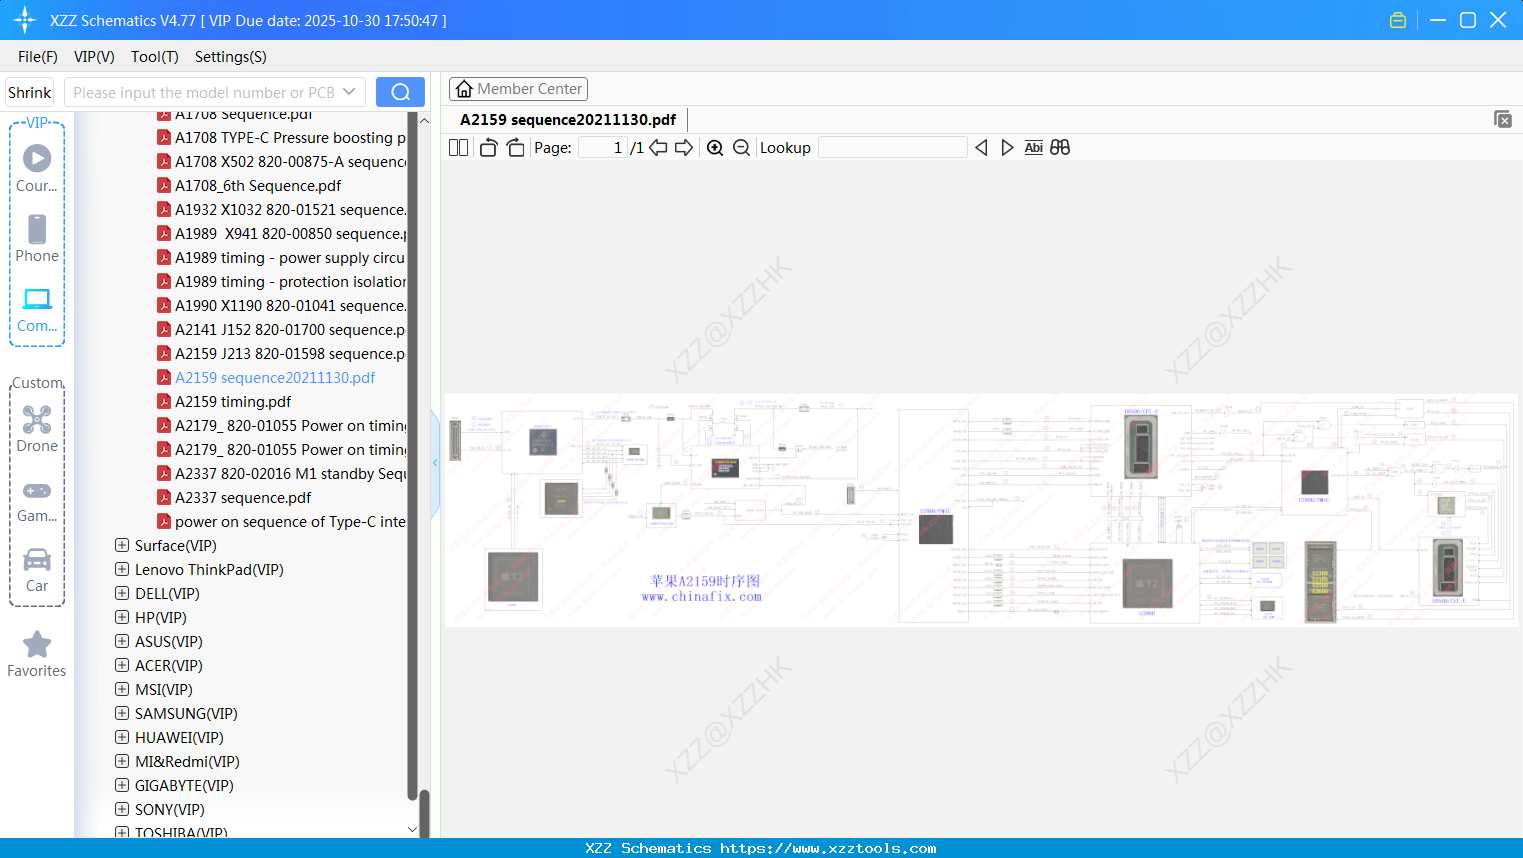
Task: Click the binoculars search icon
Action: 1060,148
